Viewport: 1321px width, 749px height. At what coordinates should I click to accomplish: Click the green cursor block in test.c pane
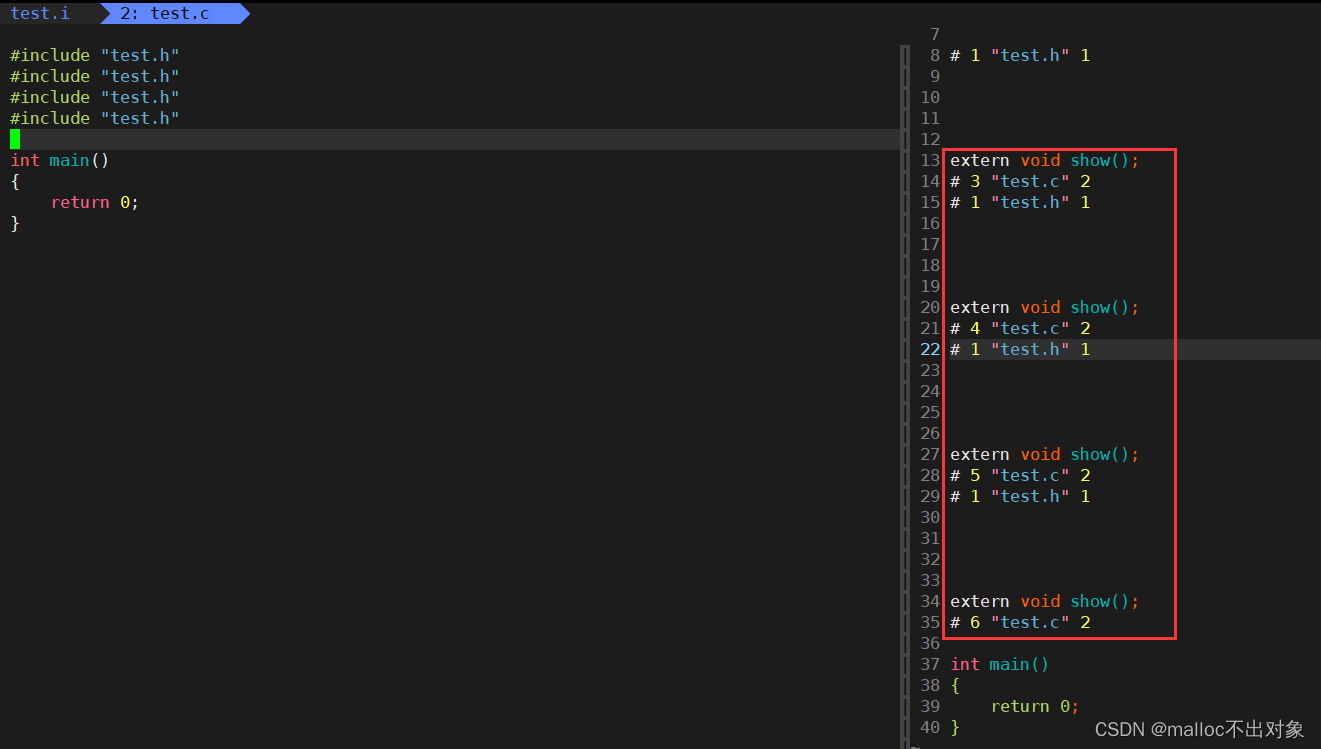(15, 139)
